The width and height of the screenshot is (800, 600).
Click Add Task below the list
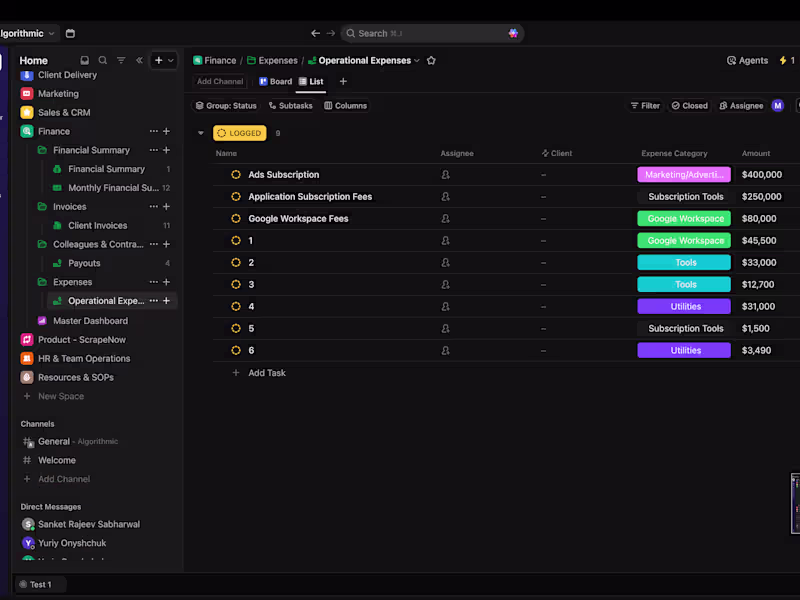click(266, 373)
